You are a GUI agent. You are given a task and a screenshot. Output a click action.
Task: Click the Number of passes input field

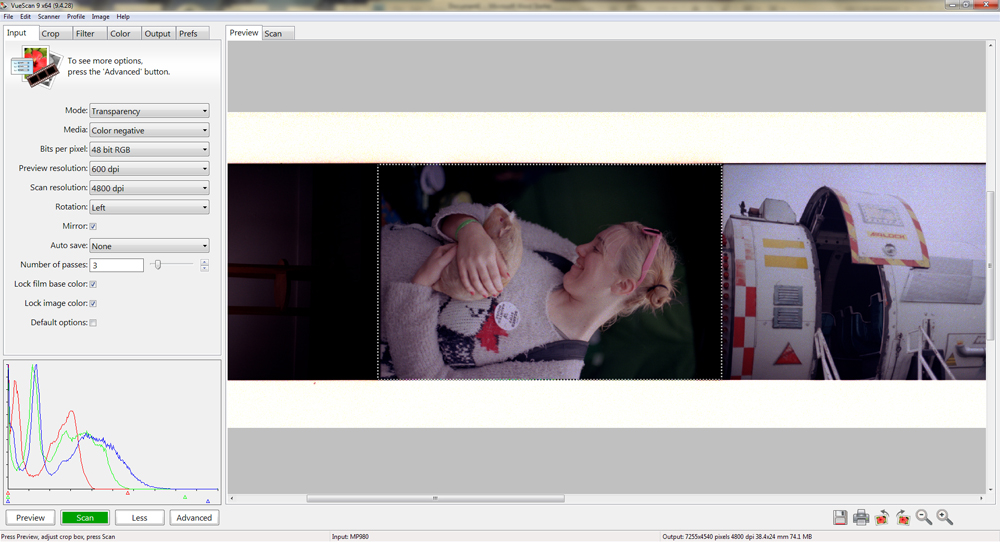coord(117,265)
